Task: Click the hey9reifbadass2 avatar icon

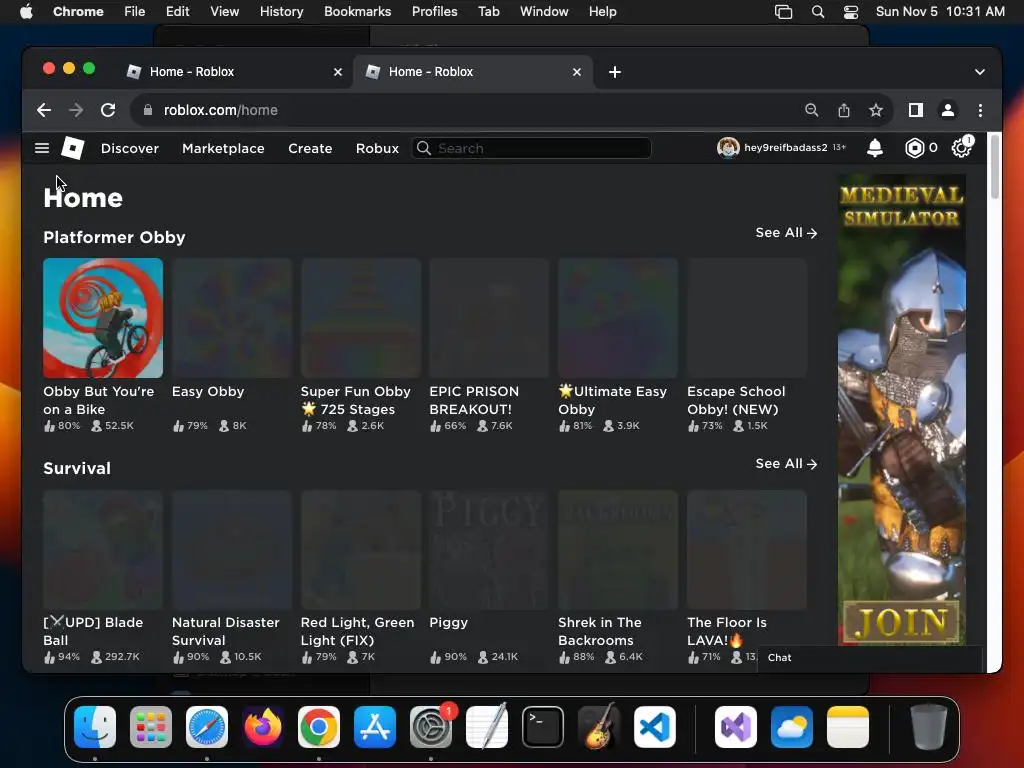Action: pos(728,148)
